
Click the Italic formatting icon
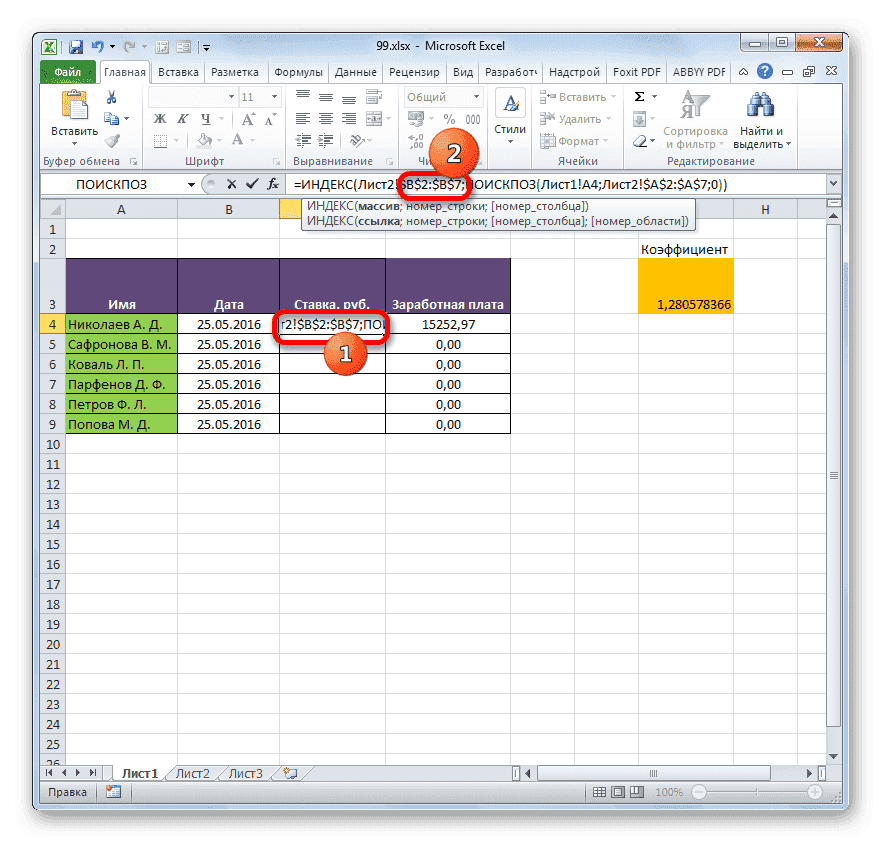[x=183, y=118]
